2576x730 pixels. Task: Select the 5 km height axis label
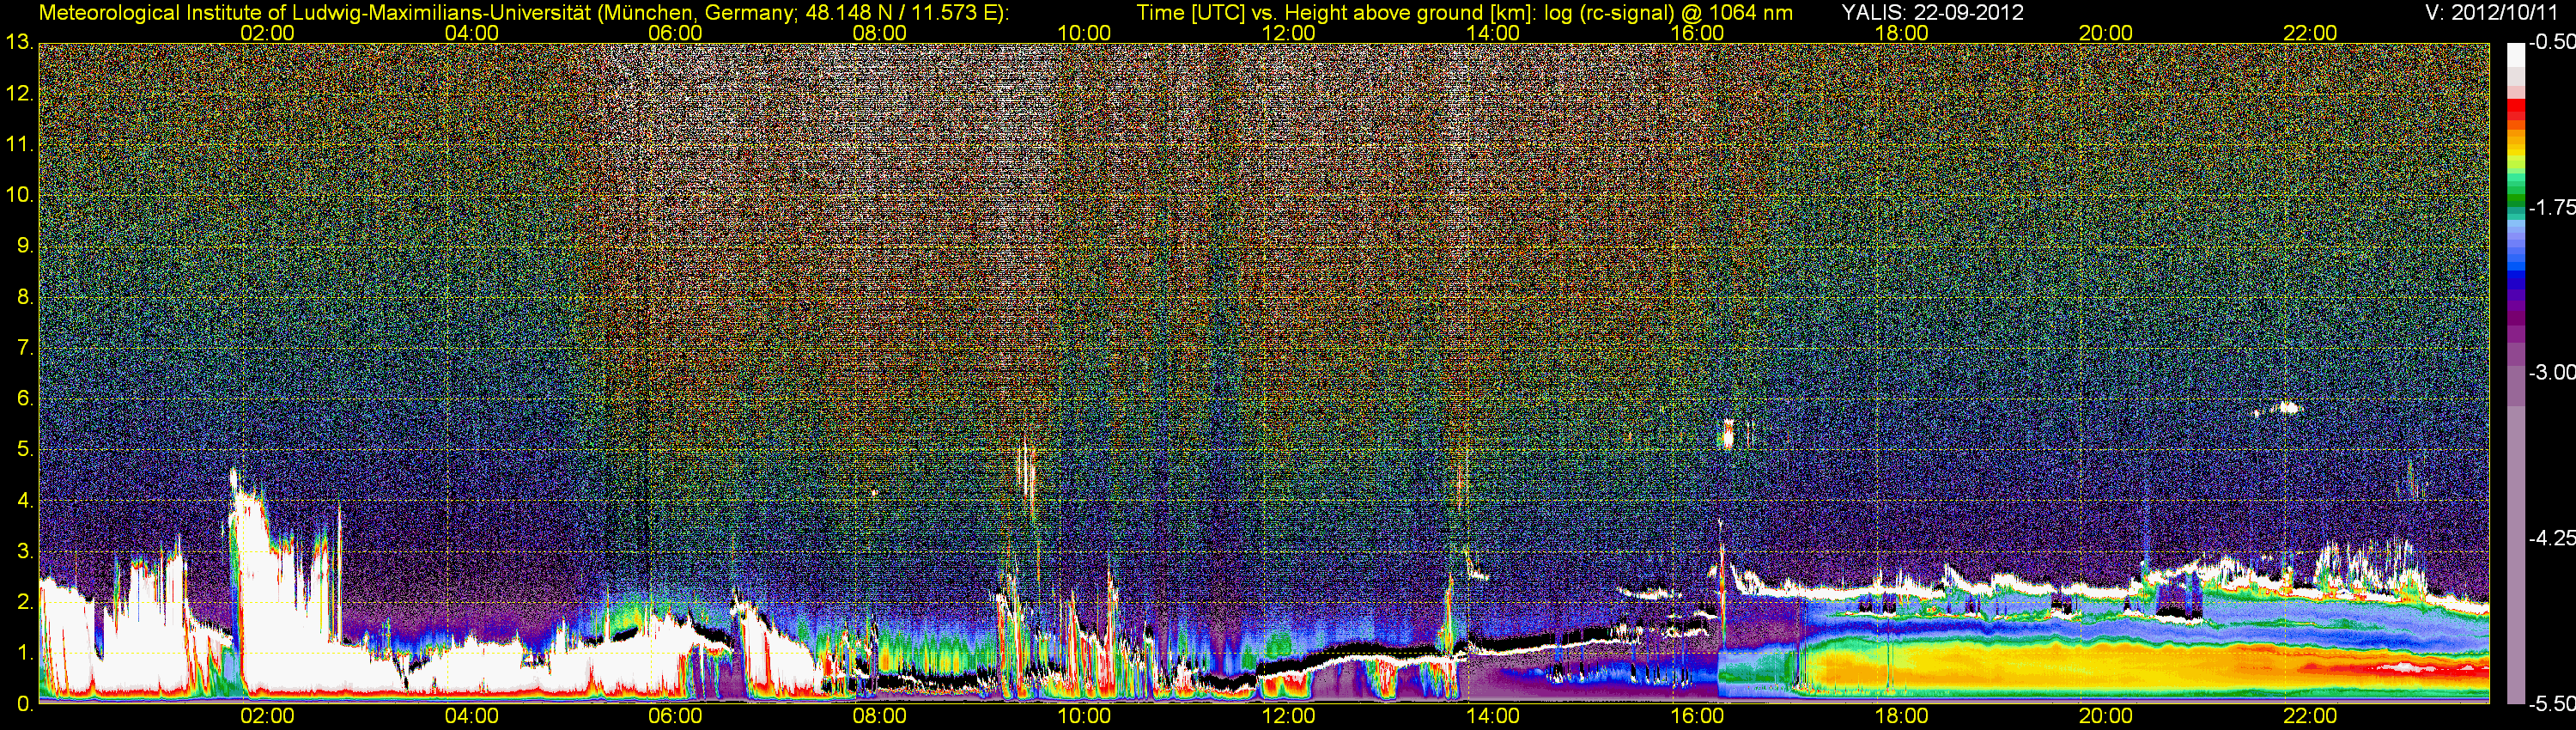pyautogui.click(x=24, y=450)
